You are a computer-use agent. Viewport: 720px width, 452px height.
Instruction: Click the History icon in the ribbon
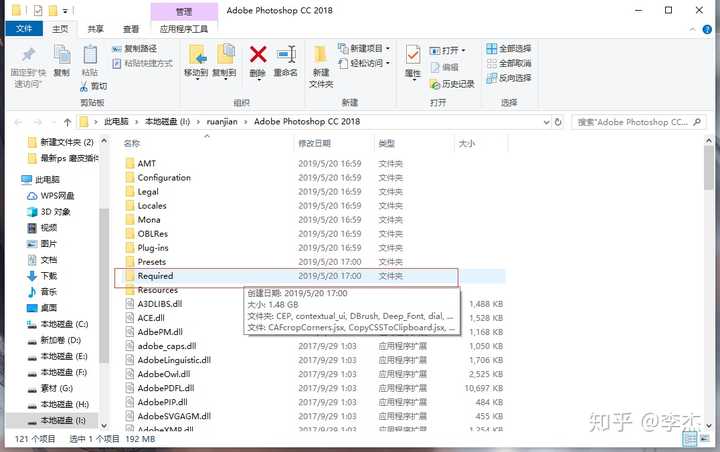tap(435, 84)
